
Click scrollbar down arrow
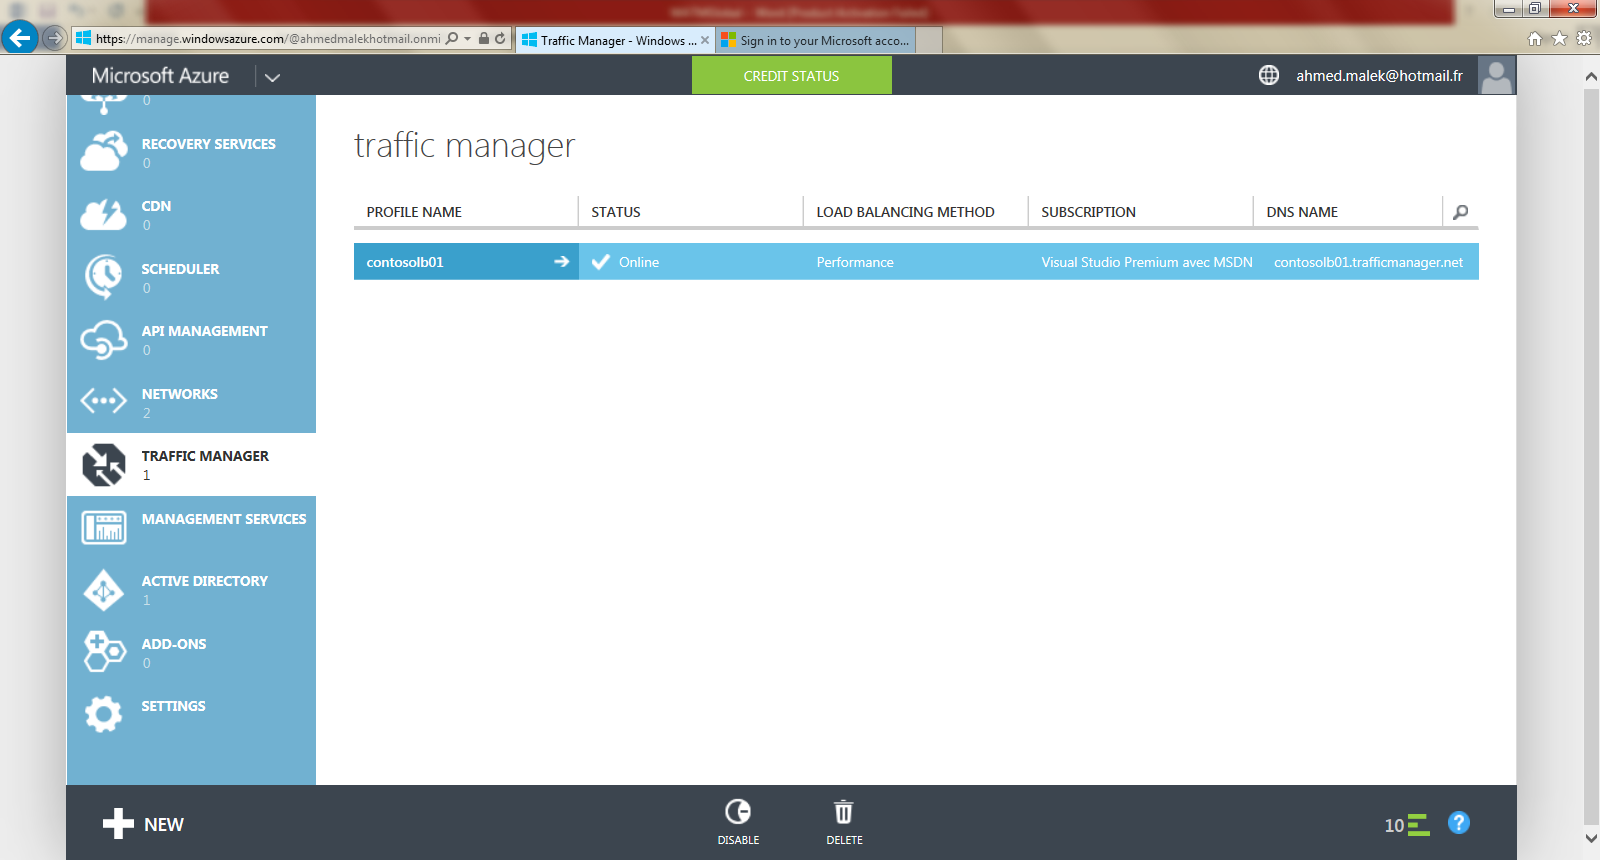click(1591, 838)
